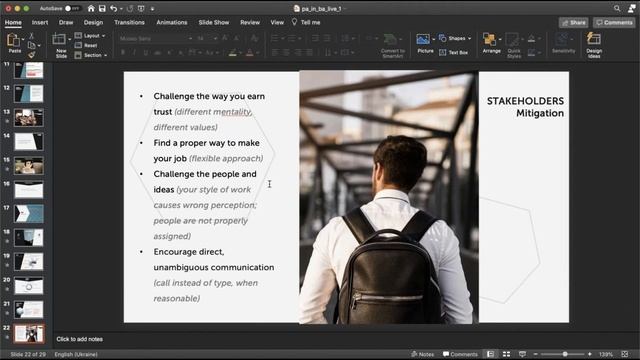
Task: Switch to the Transitions tab
Action: (x=129, y=22)
